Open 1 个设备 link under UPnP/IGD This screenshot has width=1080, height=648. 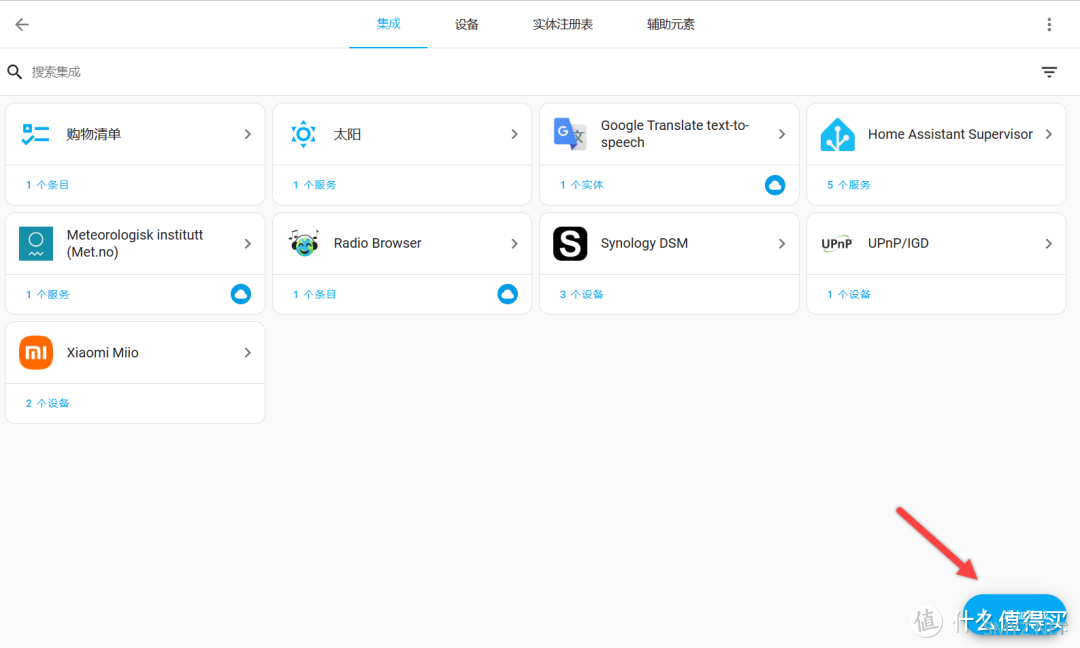[849, 294]
